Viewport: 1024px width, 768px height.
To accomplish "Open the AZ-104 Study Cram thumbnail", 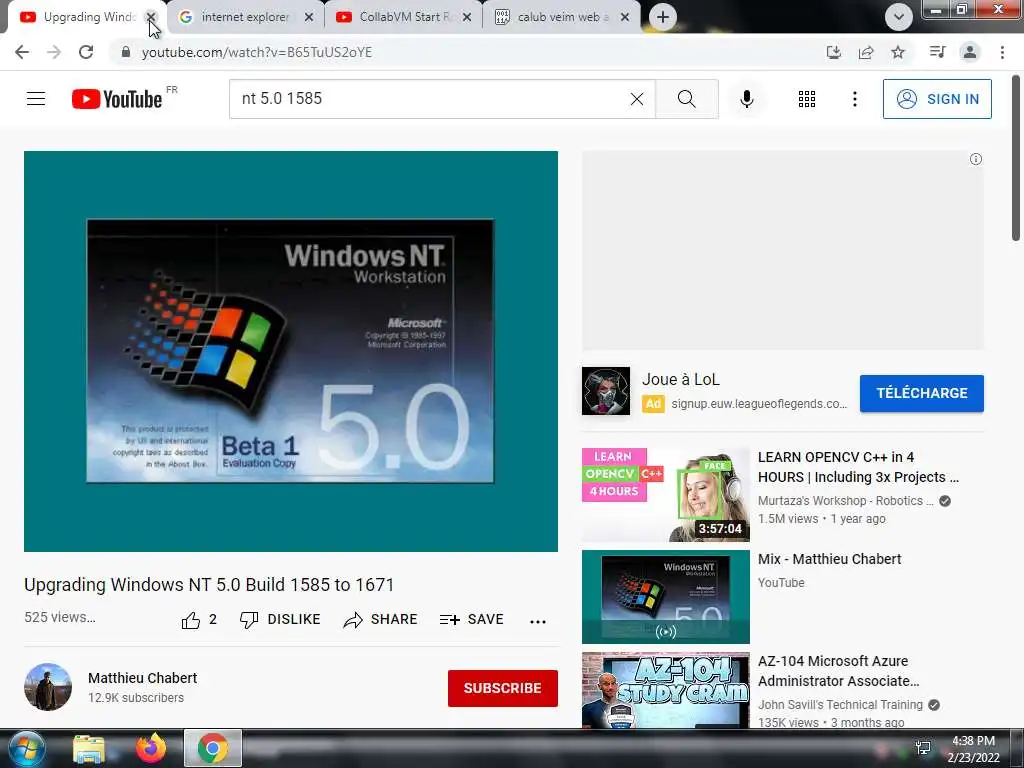I will (x=665, y=690).
